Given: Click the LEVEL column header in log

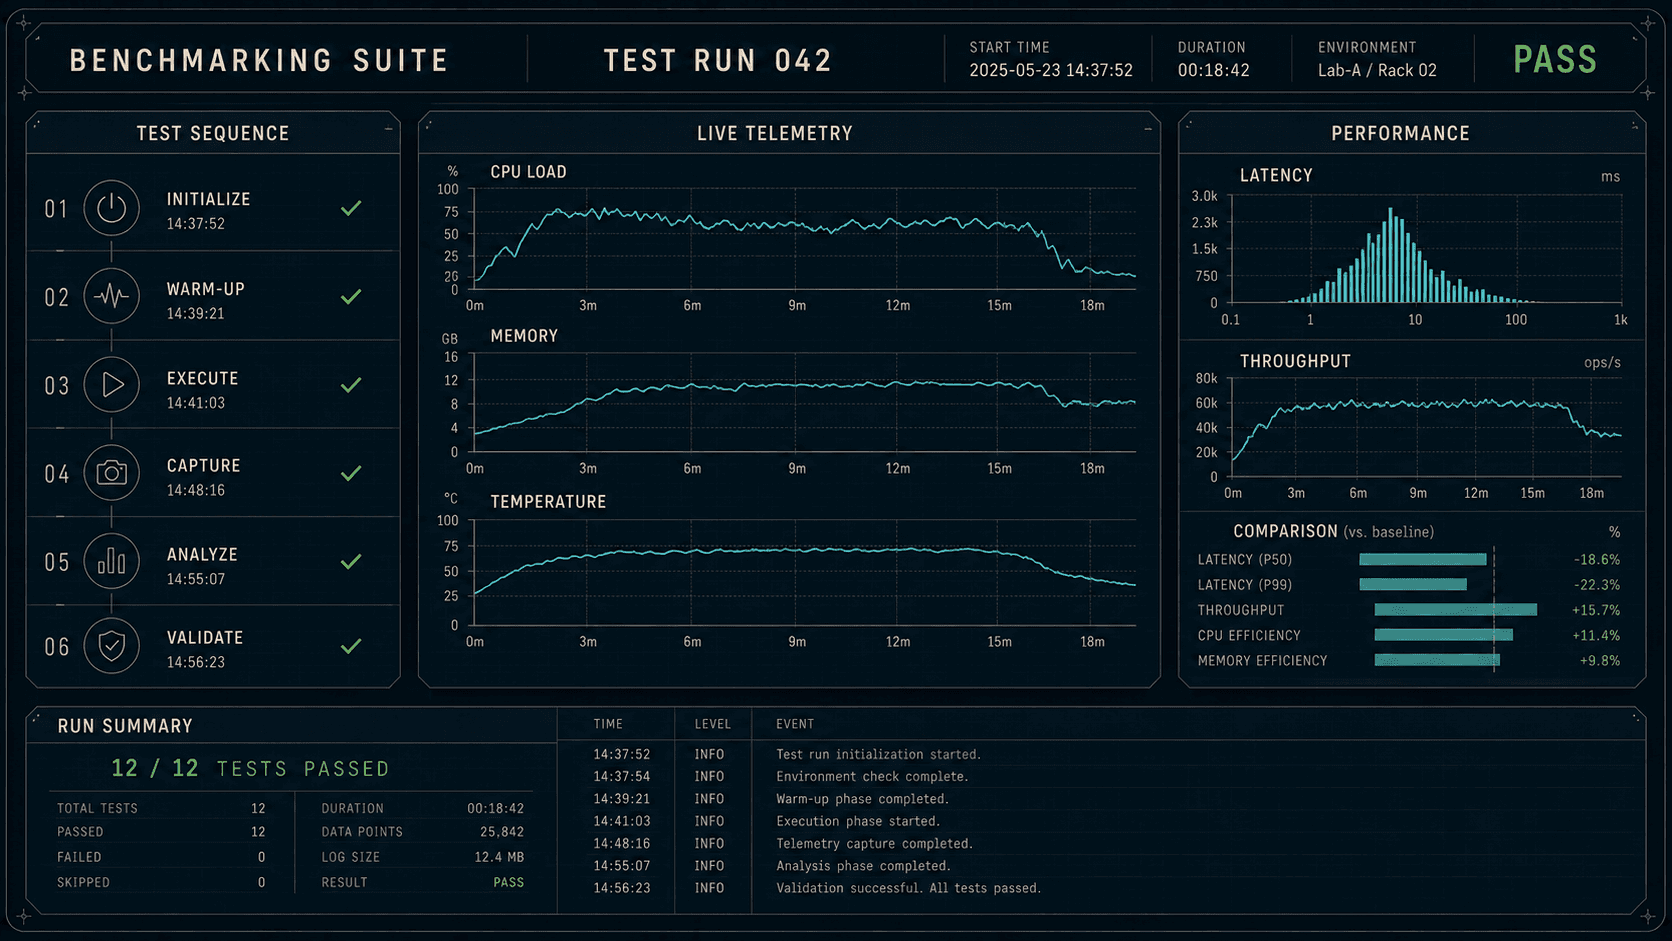Looking at the screenshot, I should 713,724.
